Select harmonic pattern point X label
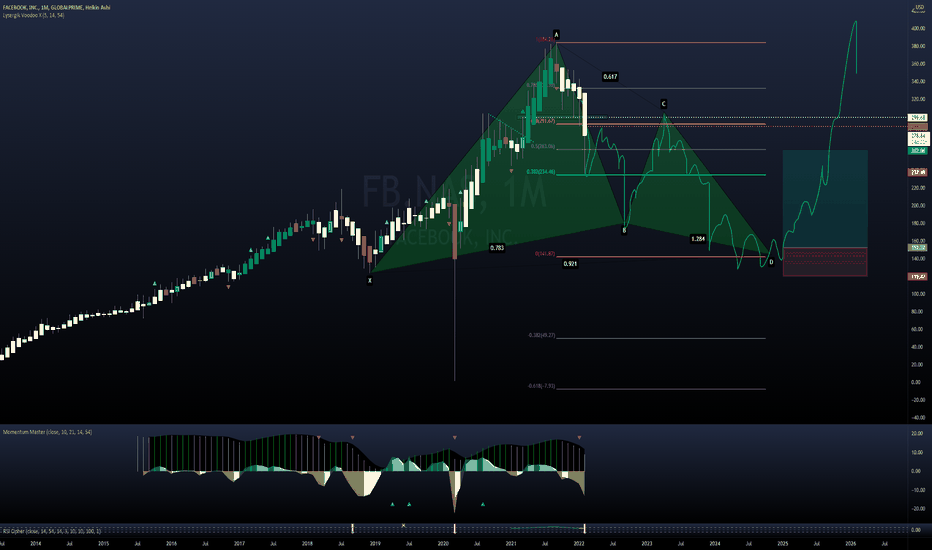This screenshot has height=550, width=932. [370, 280]
